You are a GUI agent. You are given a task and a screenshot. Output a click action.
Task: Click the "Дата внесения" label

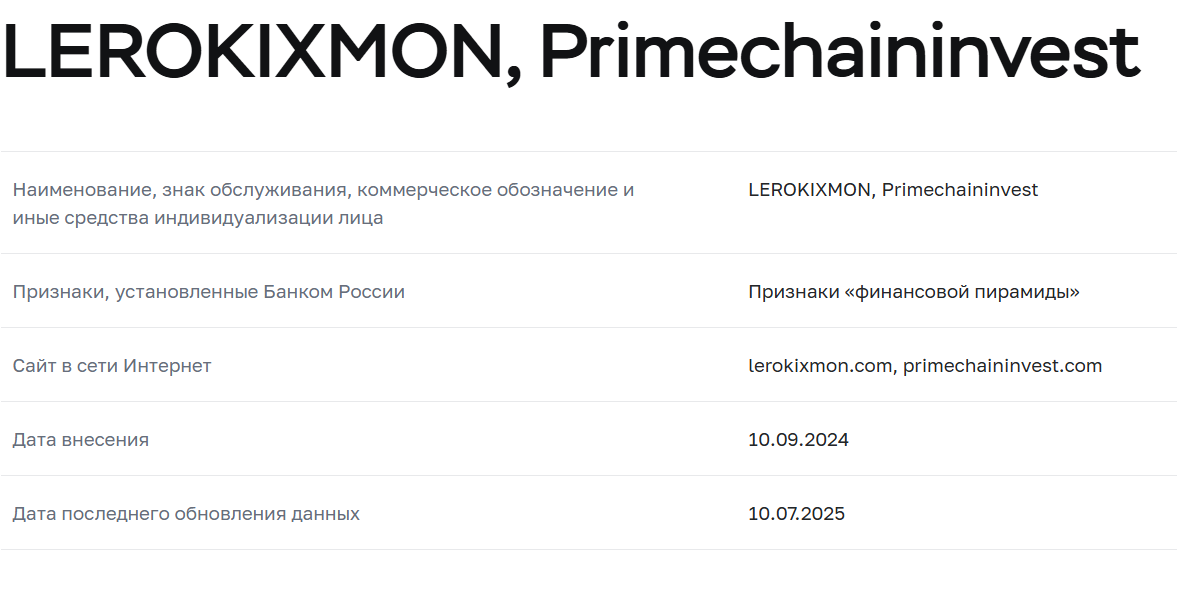tap(81, 440)
